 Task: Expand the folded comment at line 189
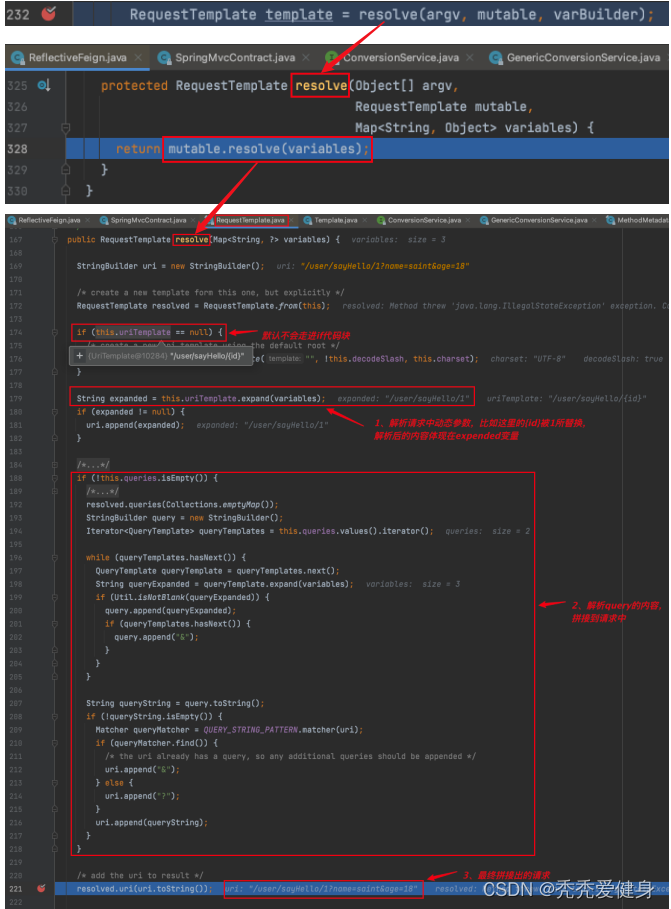(55, 492)
